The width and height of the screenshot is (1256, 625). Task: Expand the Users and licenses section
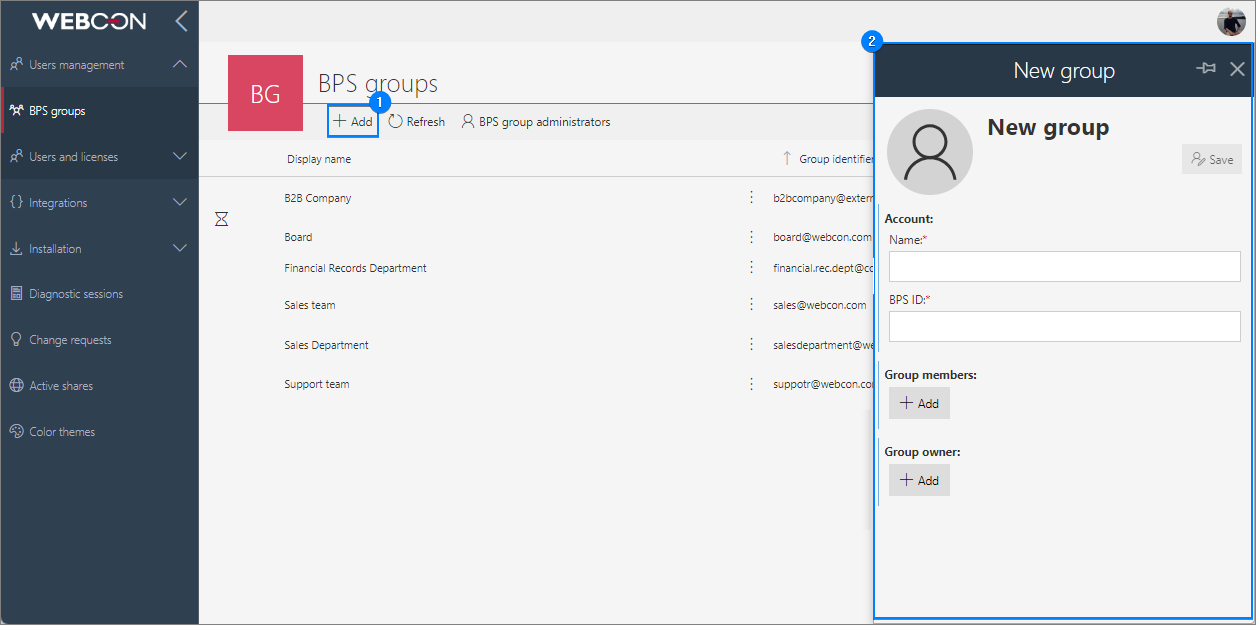click(180, 157)
